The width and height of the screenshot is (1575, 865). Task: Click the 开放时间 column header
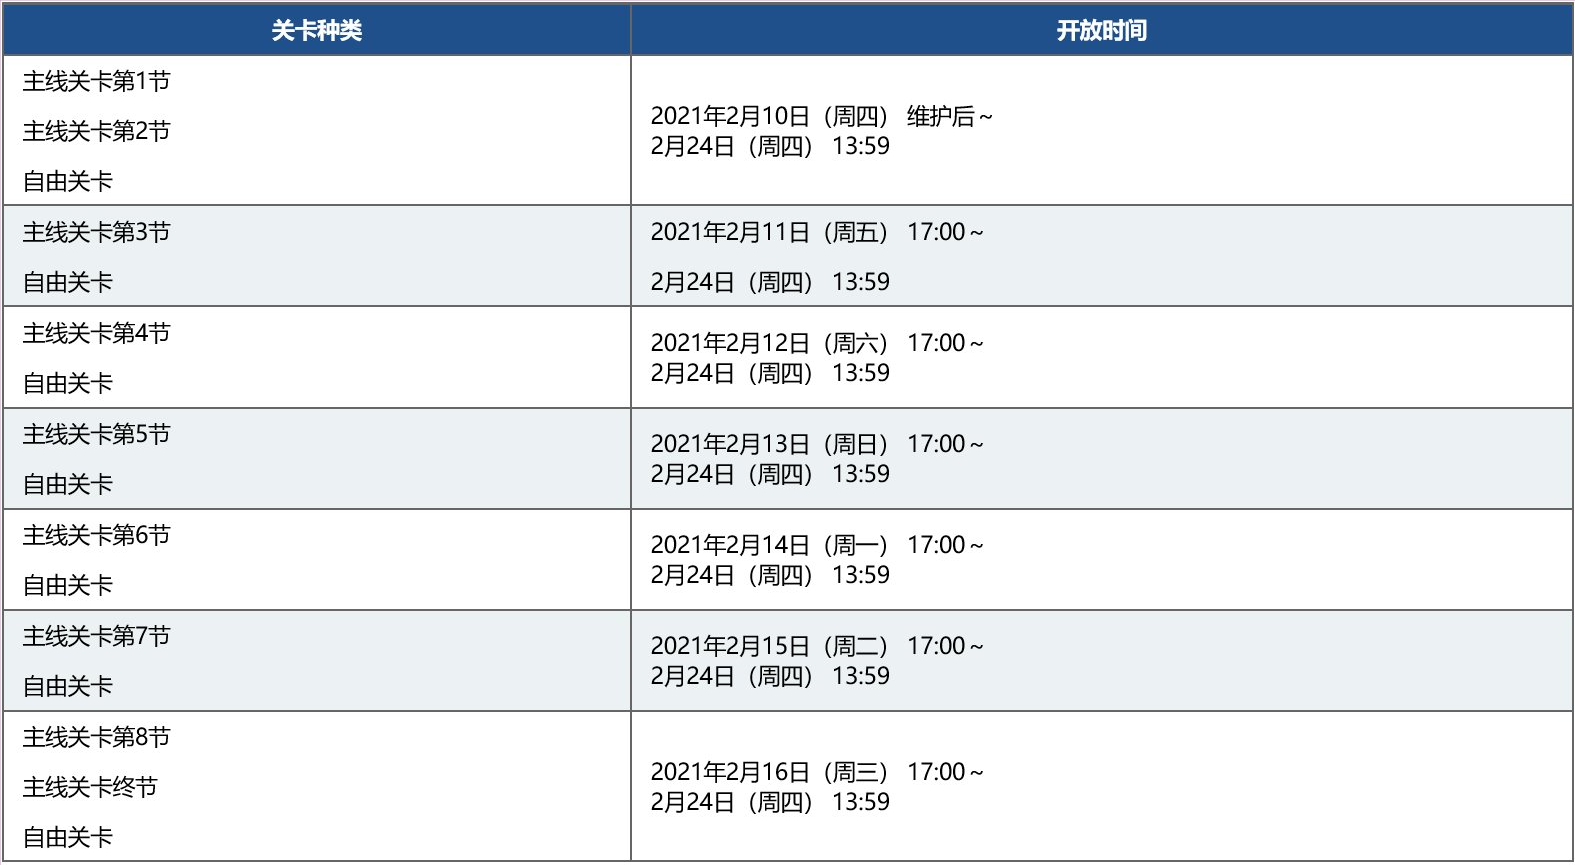click(x=1102, y=30)
